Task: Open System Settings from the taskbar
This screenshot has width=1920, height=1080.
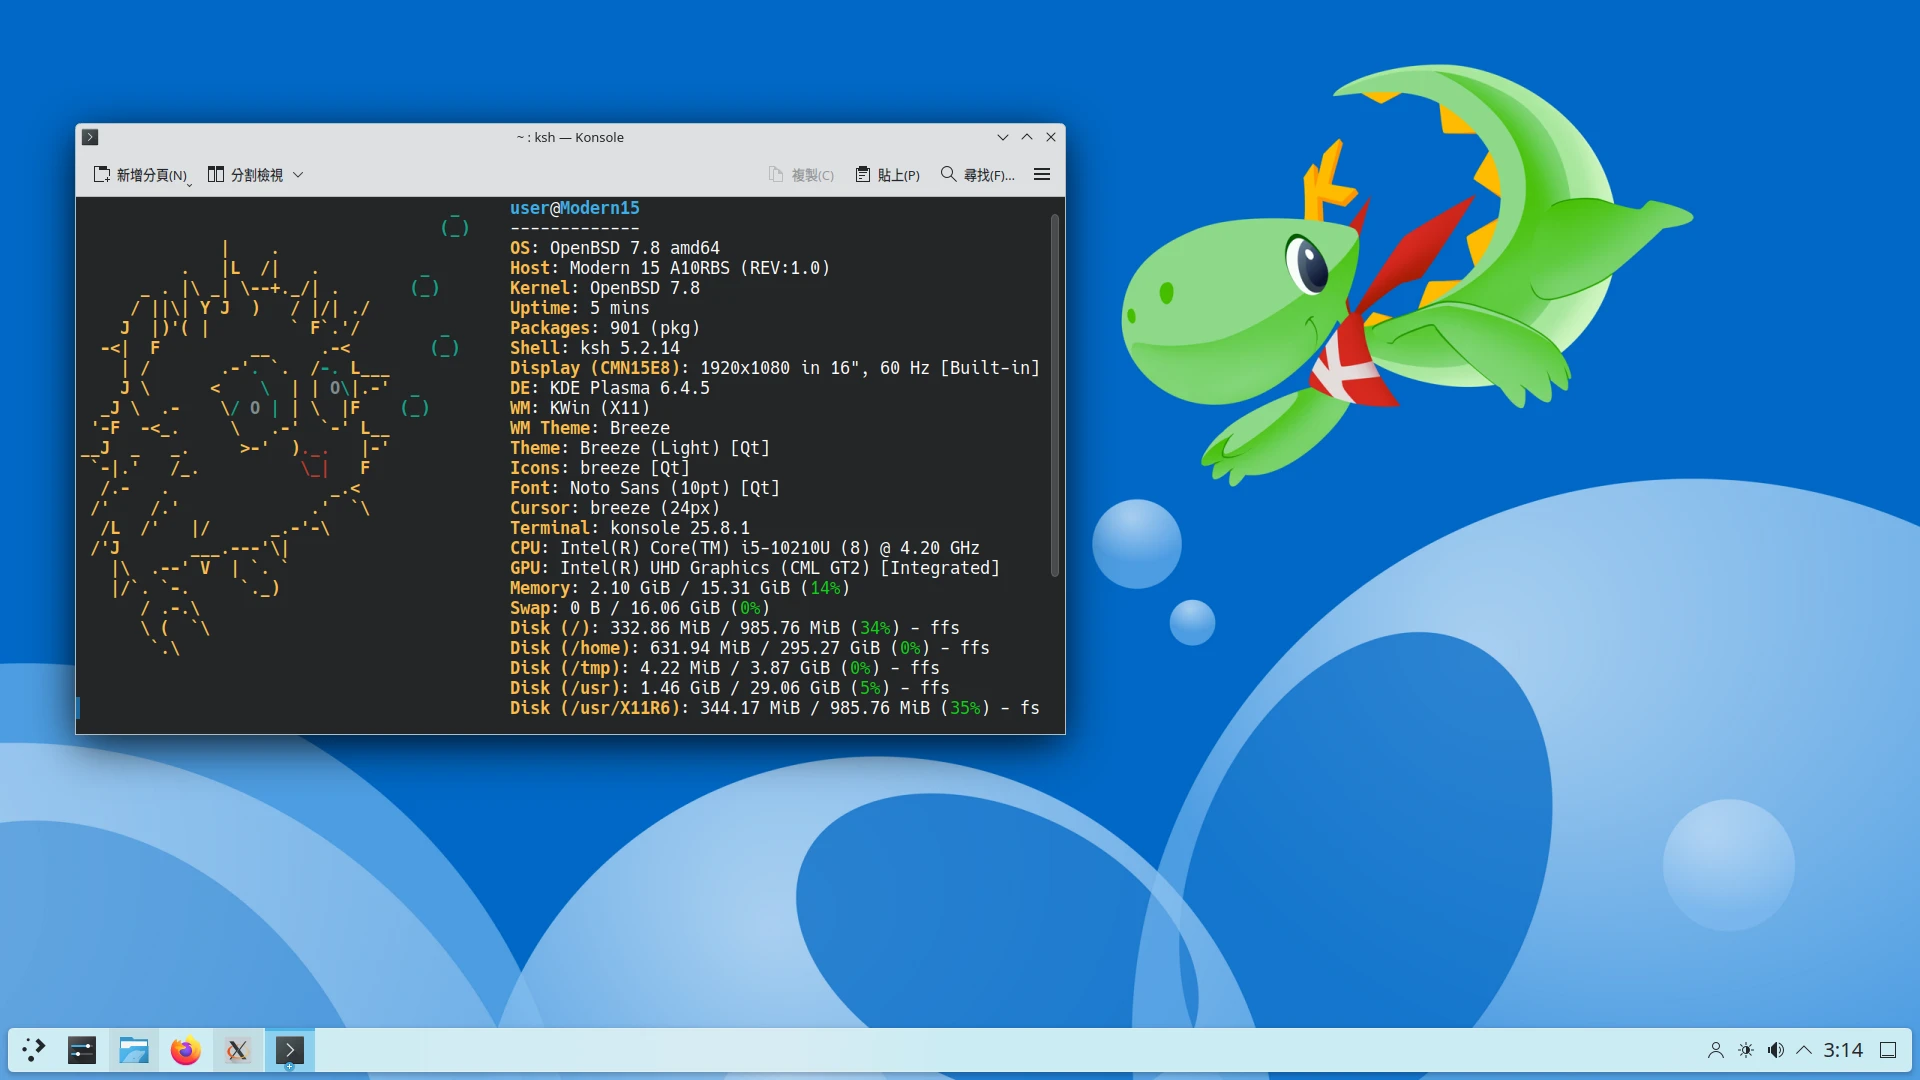Action: [x=82, y=1050]
